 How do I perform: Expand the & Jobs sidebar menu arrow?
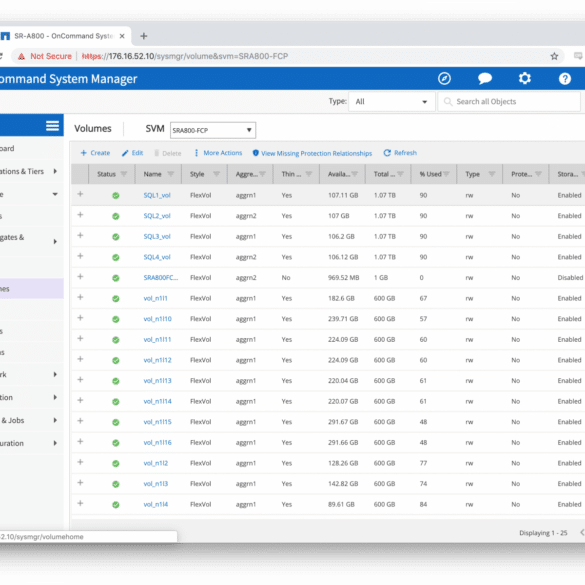pos(55,420)
